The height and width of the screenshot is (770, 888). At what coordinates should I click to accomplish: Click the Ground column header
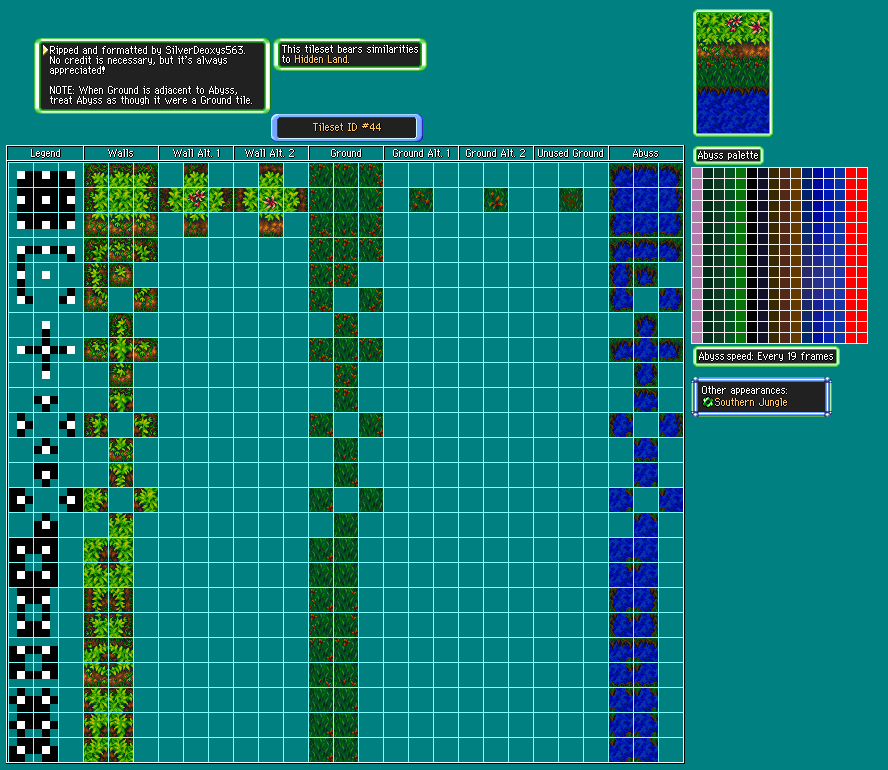coord(346,153)
